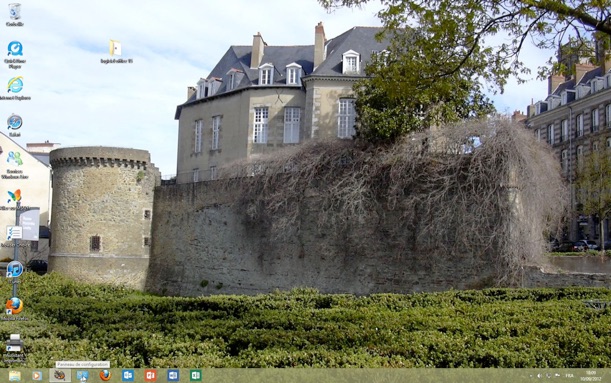Select the printer icon on the desktop
611x383 pixels.
tap(14, 347)
